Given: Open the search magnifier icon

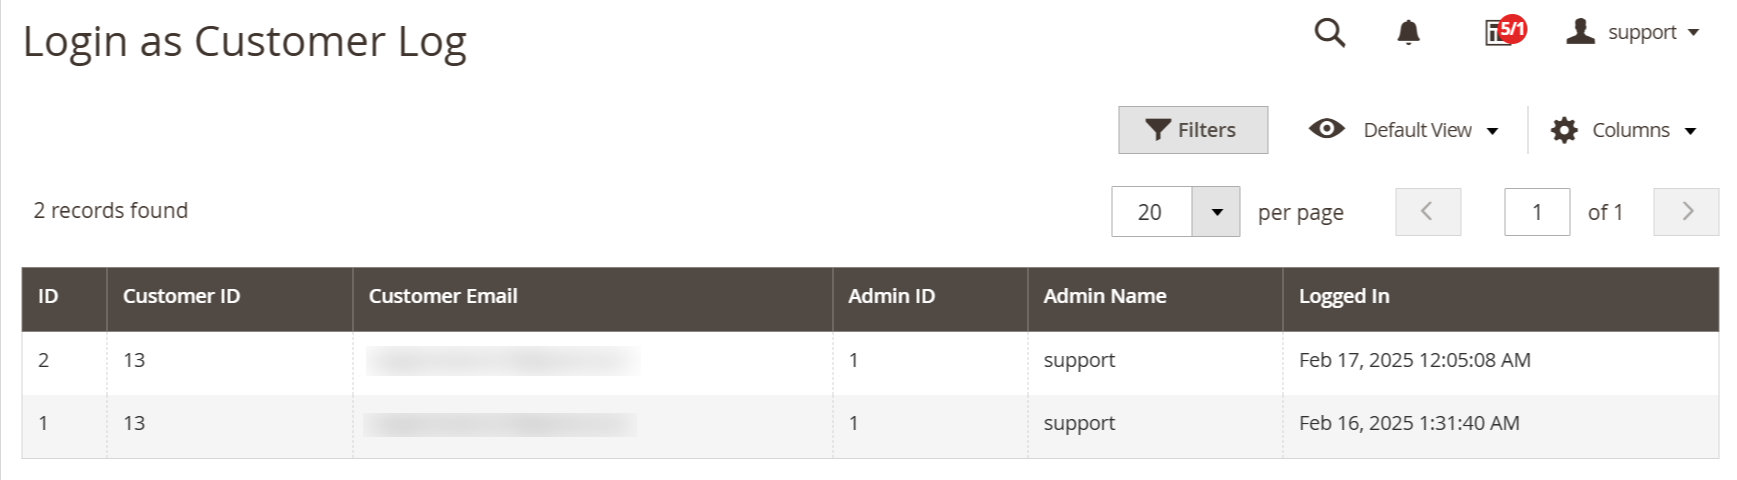Looking at the screenshot, I should pos(1329,32).
